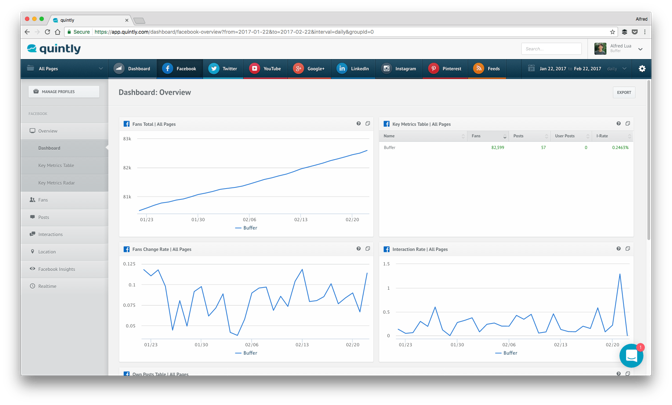Go to browser home page icon
The width and height of the screenshot is (672, 405).
tap(57, 32)
